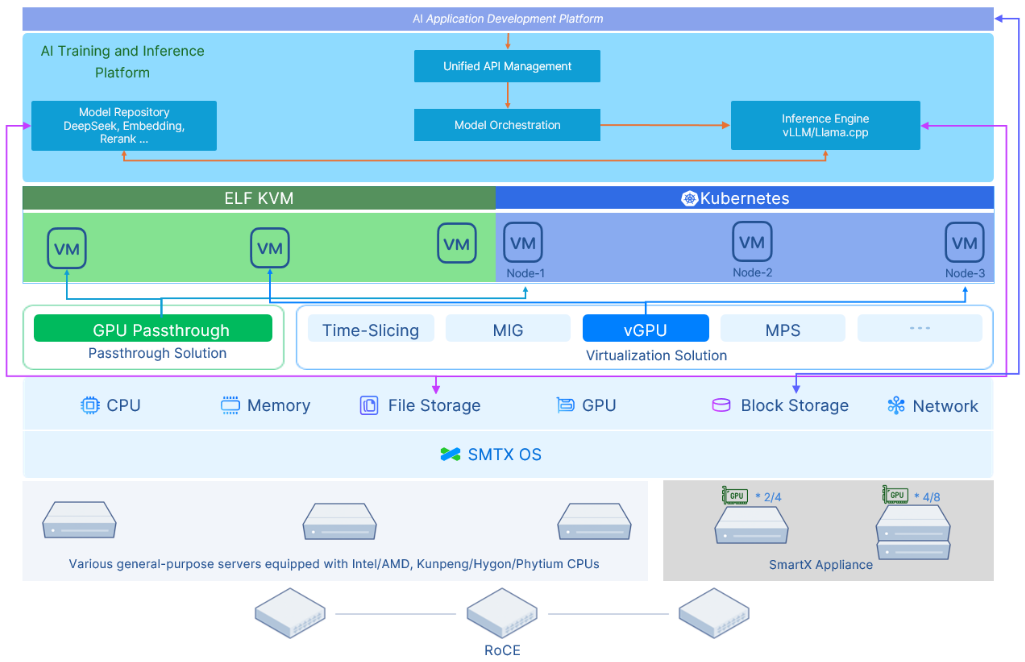
Task: Select the Block Storage disk icon
Action: pyautogui.click(x=721, y=405)
